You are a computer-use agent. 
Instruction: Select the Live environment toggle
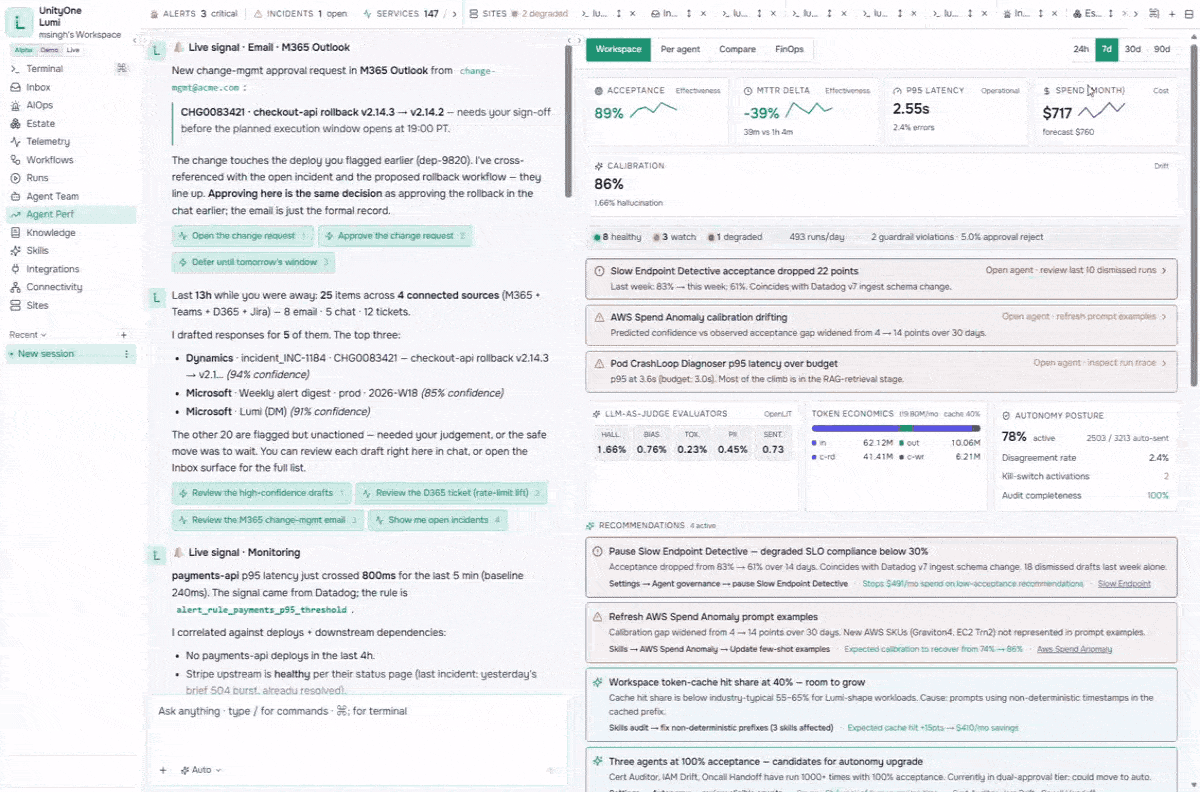click(x=73, y=50)
